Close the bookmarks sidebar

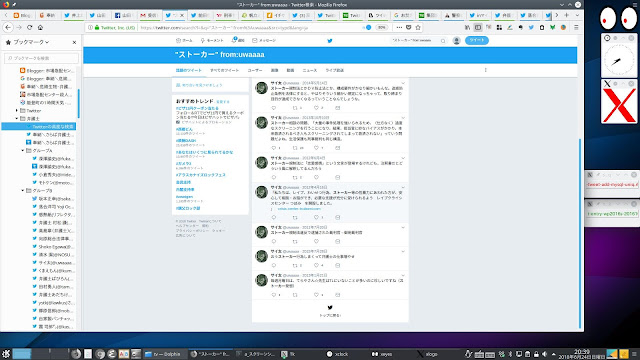click(74, 42)
